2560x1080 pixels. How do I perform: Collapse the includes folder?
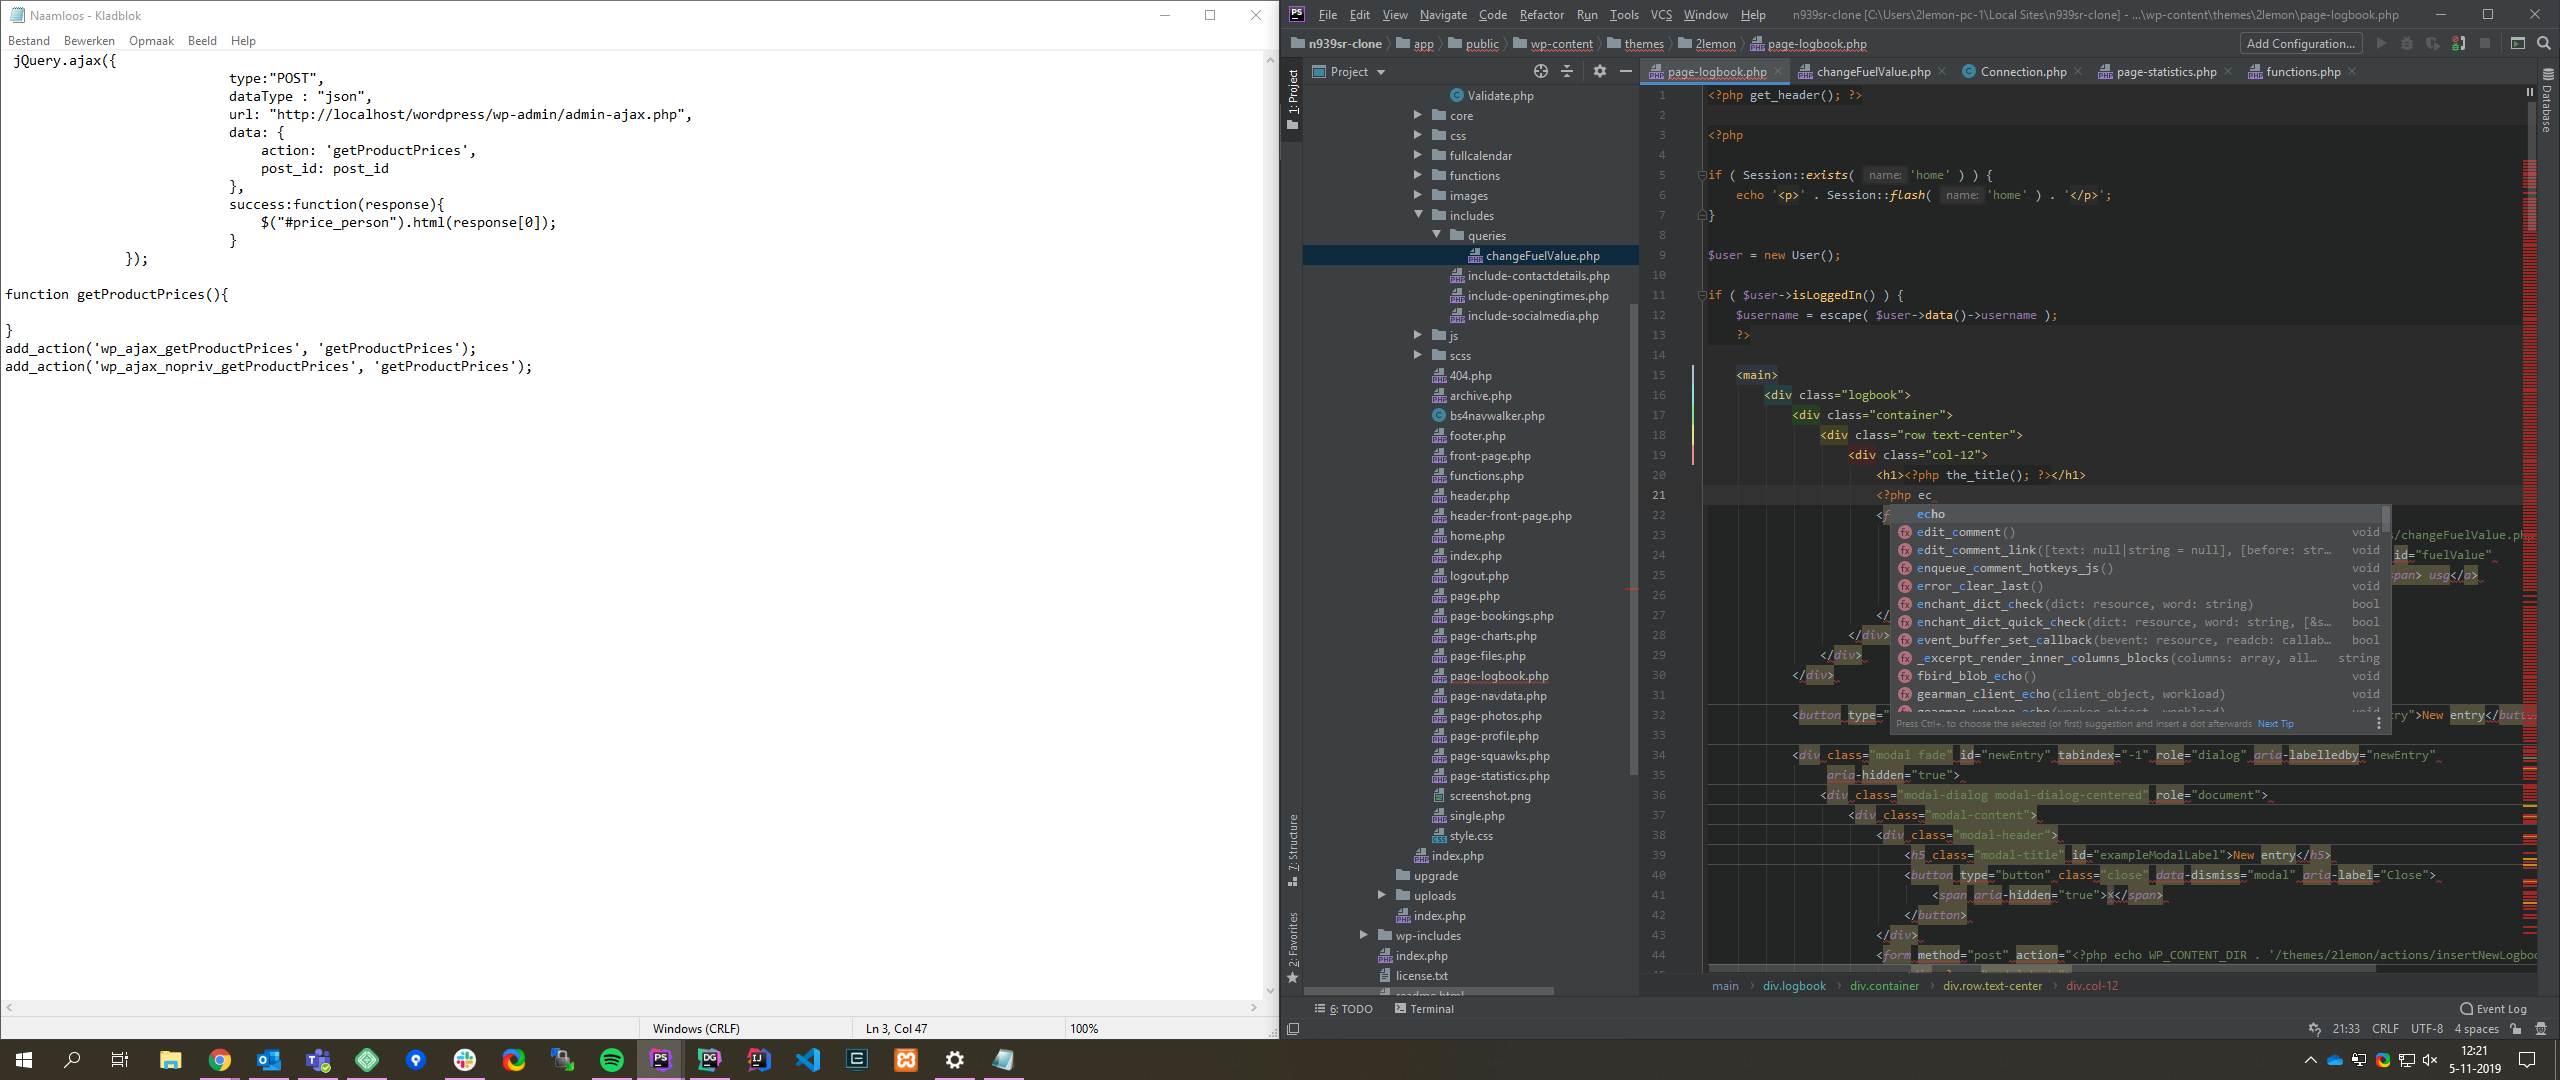pos(1417,215)
